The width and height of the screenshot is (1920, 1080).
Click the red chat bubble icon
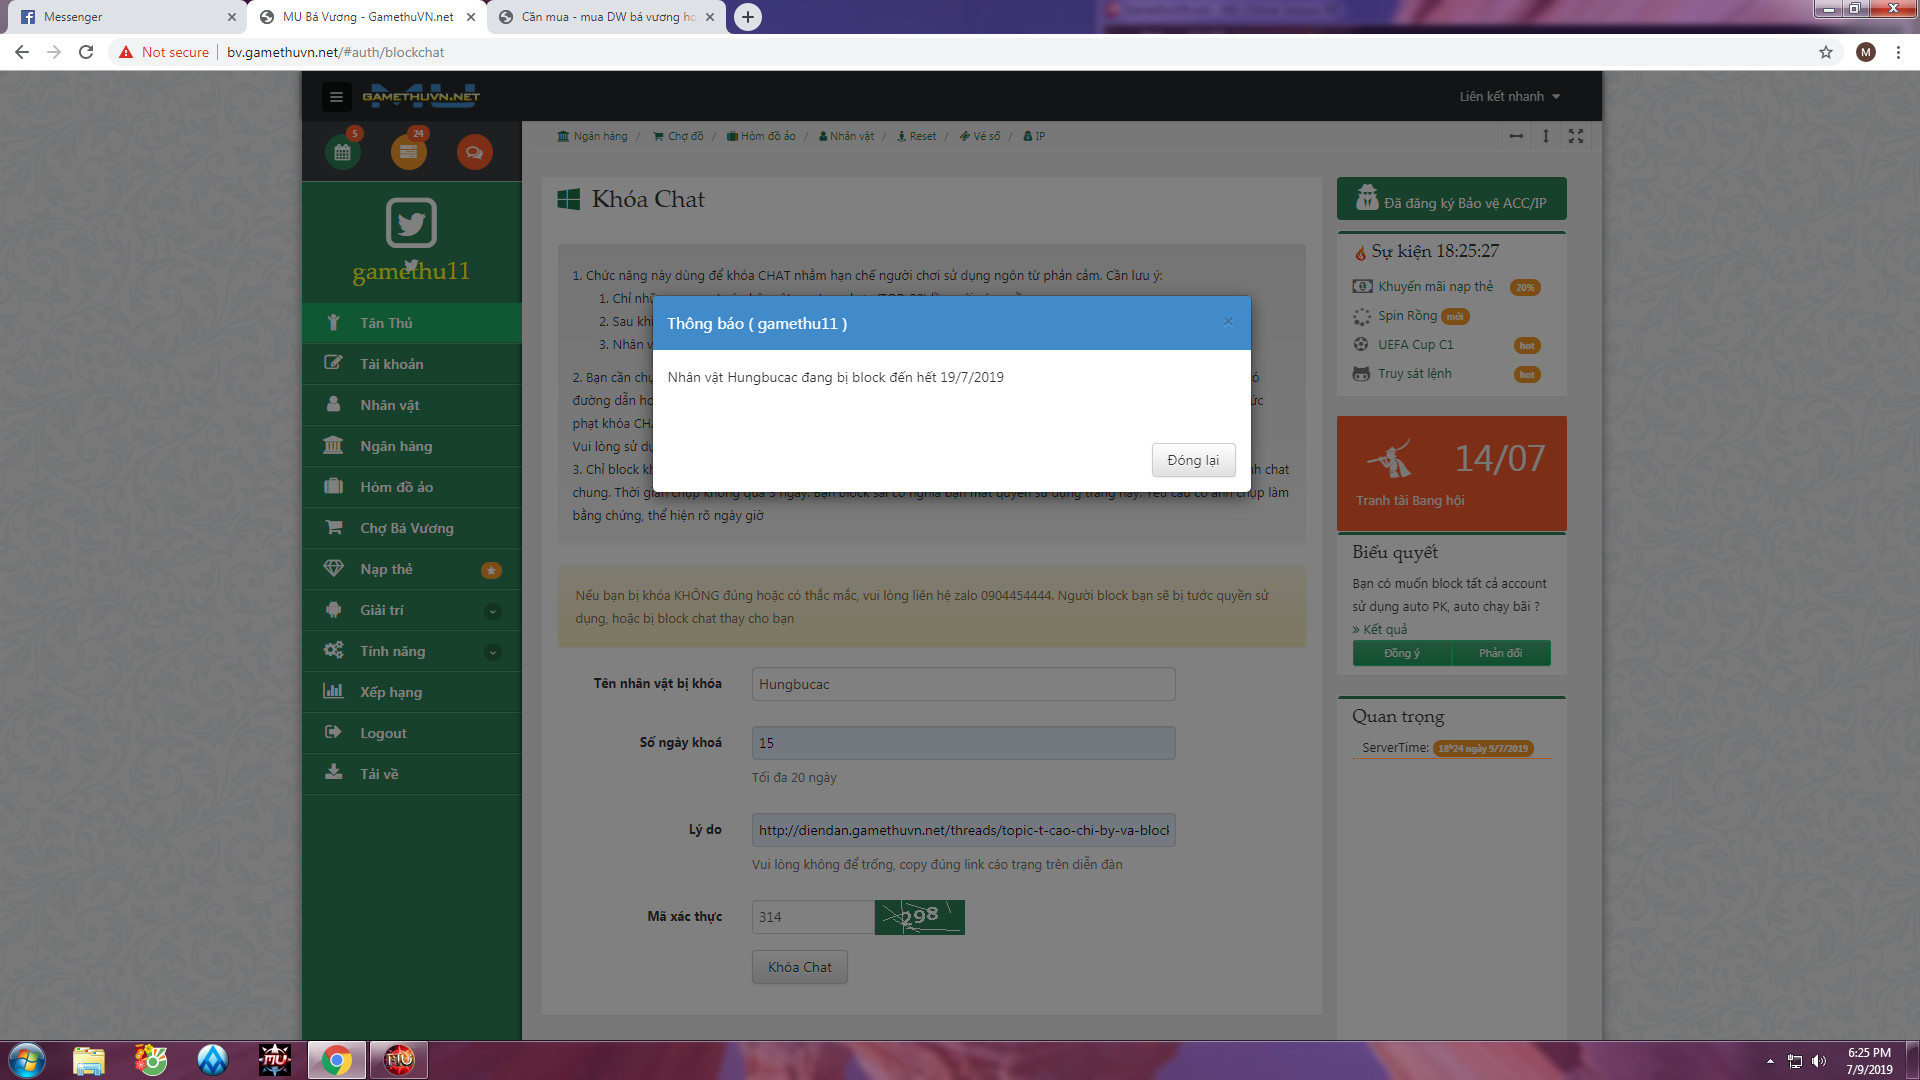[x=474, y=152]
